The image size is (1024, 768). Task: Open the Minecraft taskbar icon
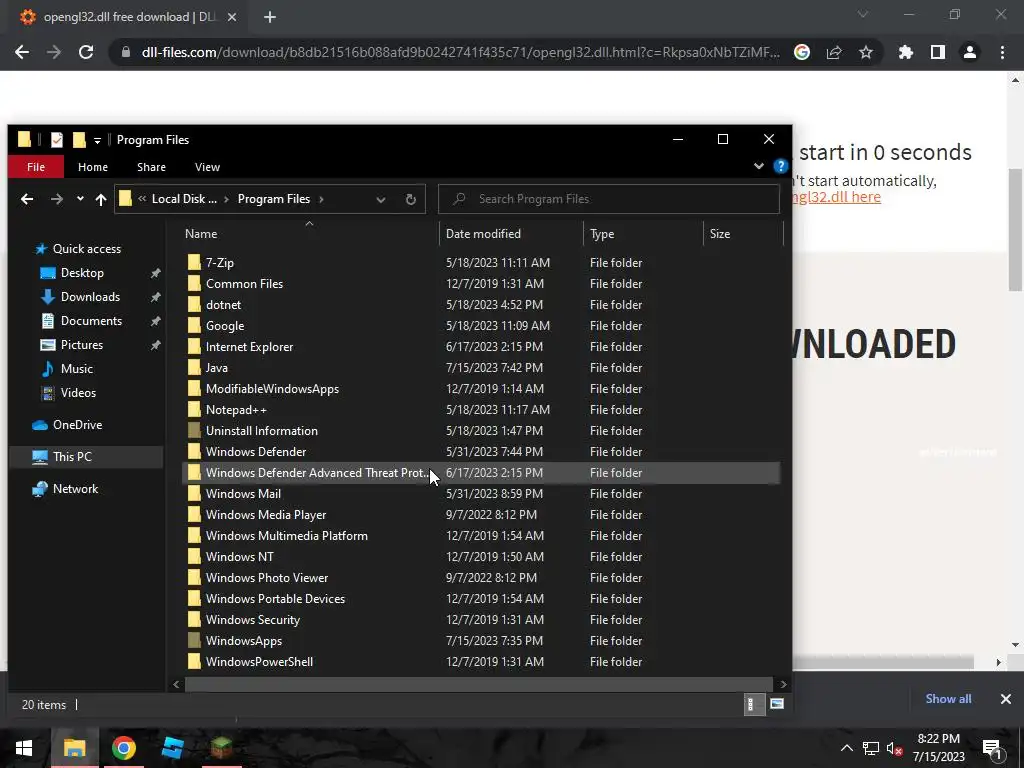pos(221,748)
